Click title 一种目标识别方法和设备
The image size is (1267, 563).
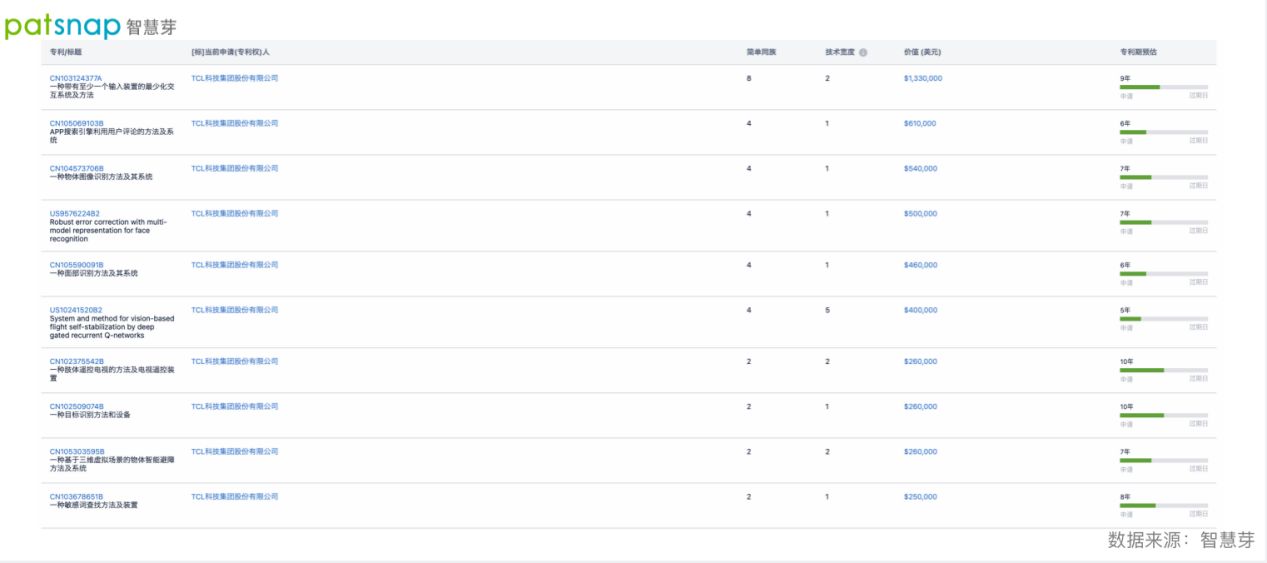[90, 414]
